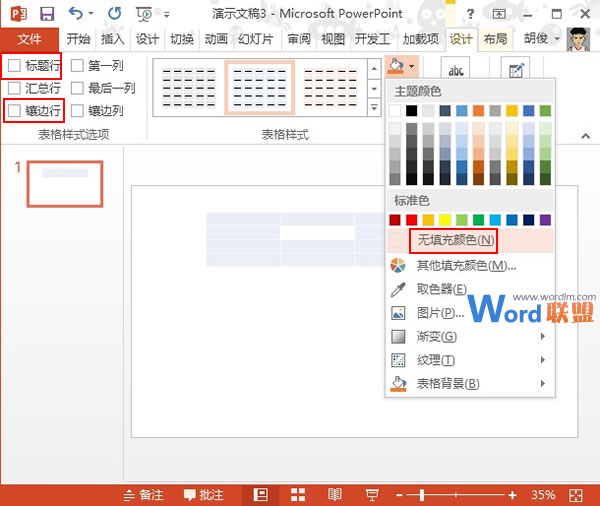Switch to the 动画 (Animations) tab
The width and height of the screenshot is (600, 506).
coord(216,39)
